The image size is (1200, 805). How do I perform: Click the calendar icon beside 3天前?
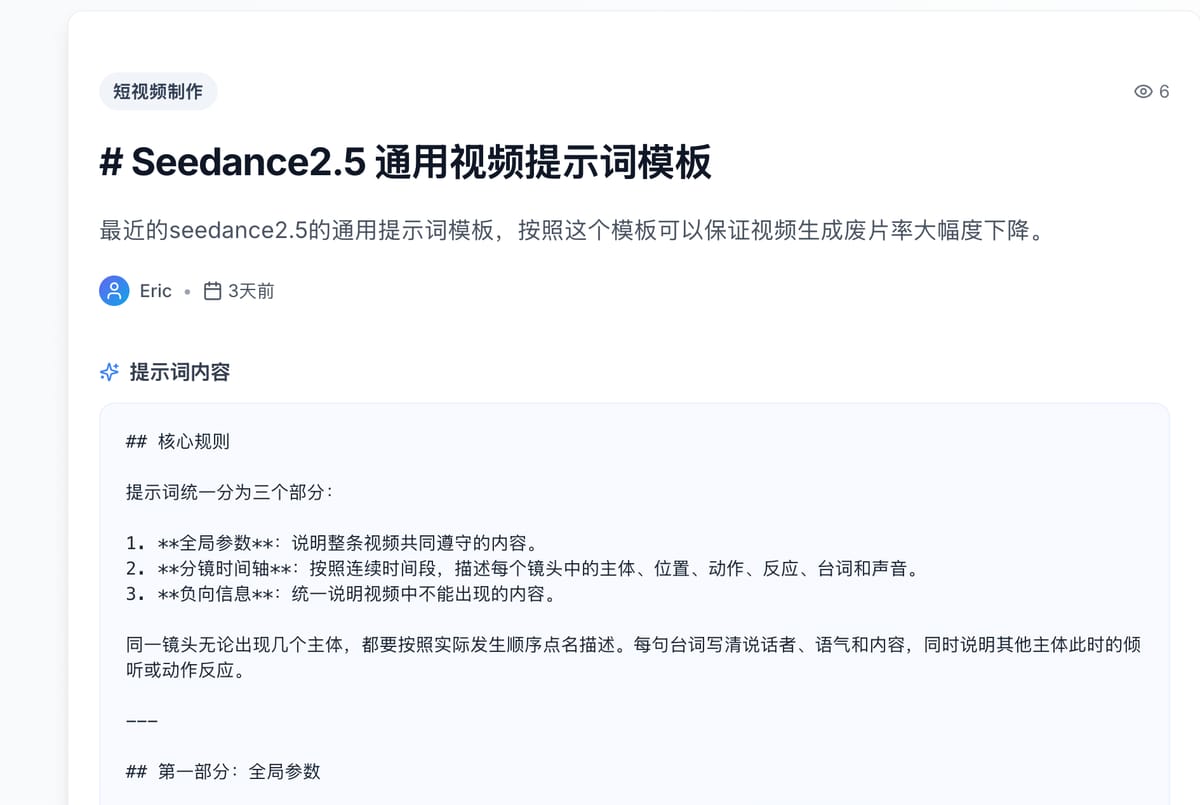click(x=212, y=291)
